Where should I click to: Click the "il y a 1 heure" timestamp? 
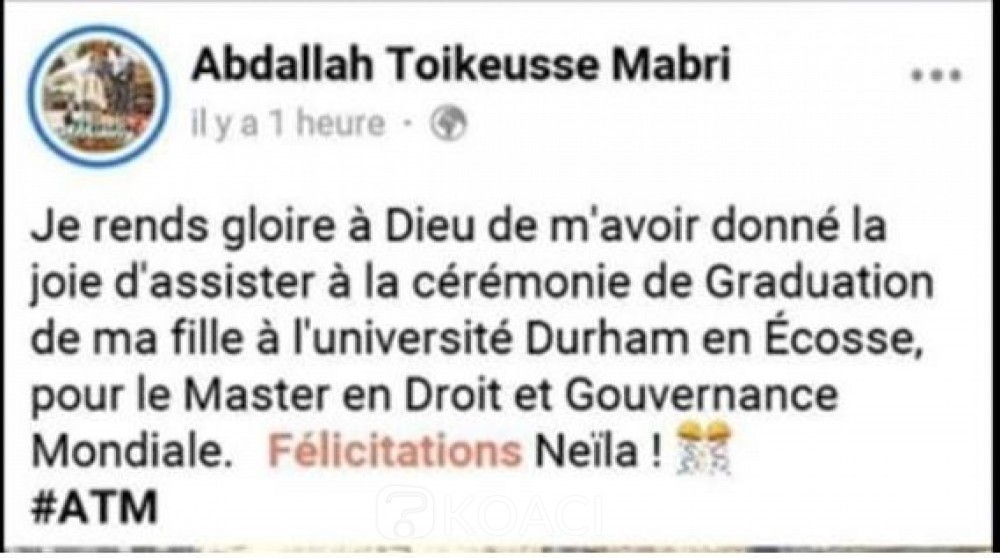(x=289, y=124)
